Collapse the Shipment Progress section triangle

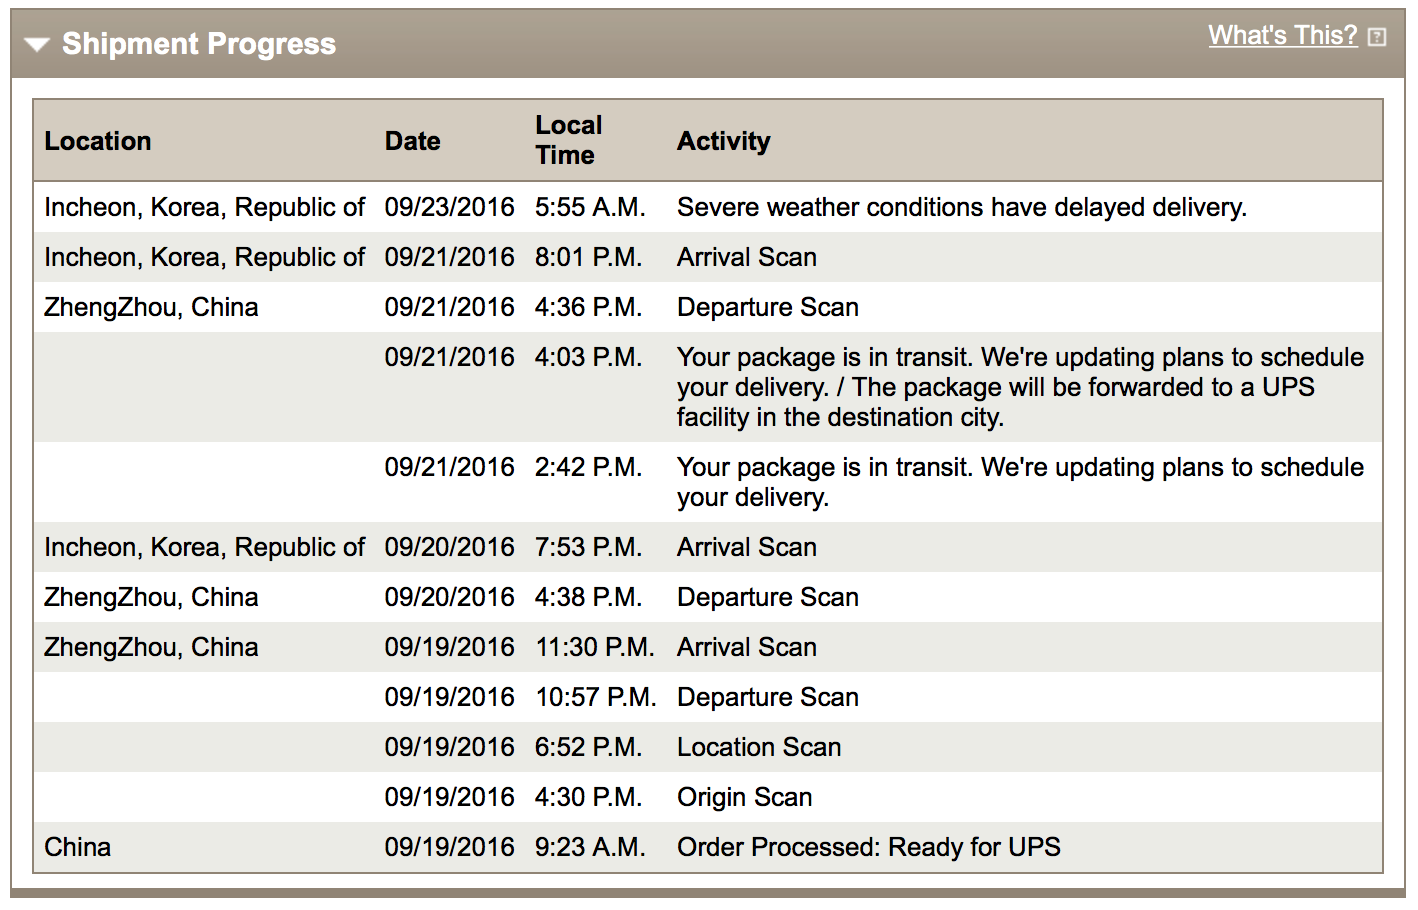click(x=37, y=45)
